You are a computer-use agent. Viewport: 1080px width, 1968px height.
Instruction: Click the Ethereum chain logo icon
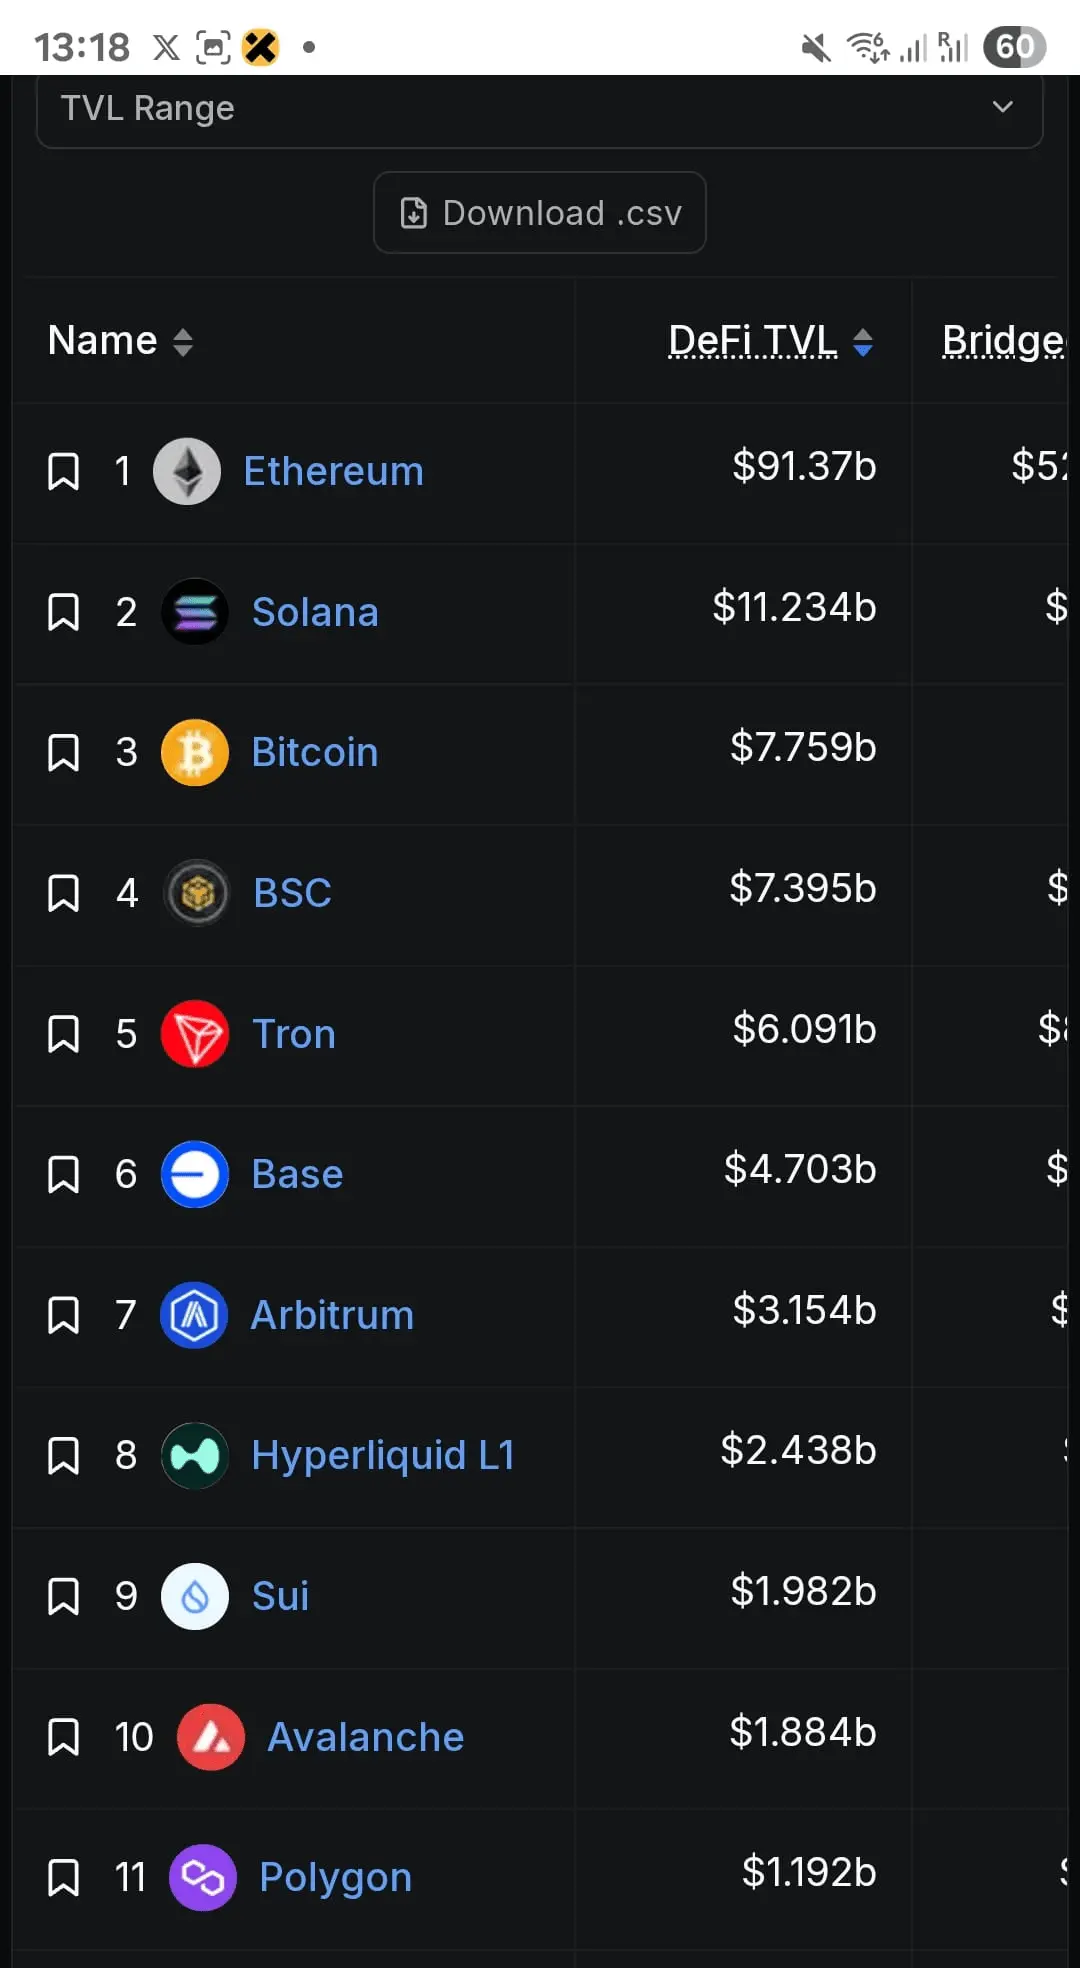coord(187,471)
